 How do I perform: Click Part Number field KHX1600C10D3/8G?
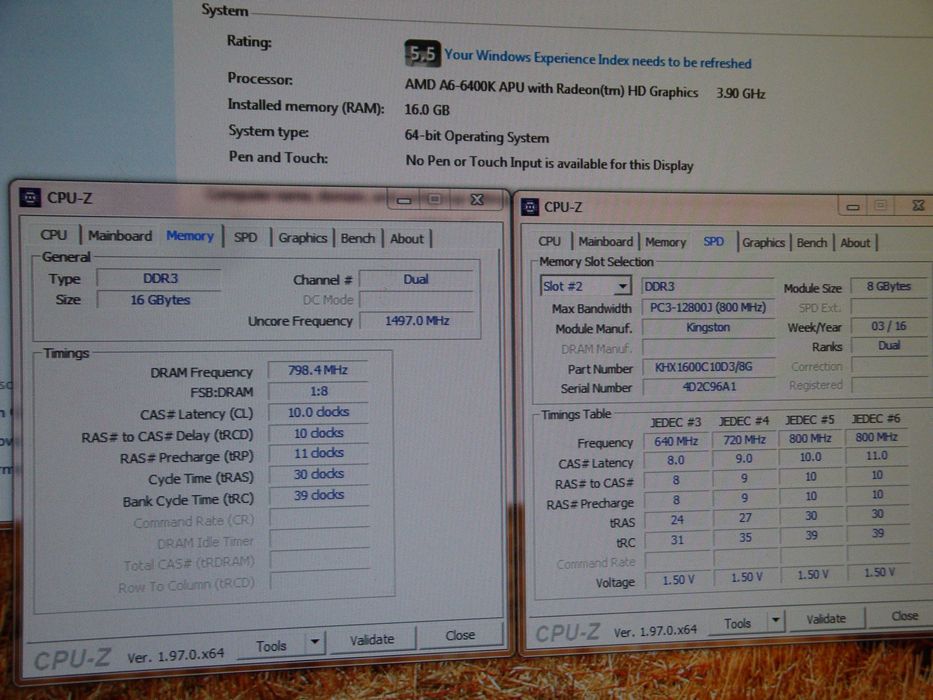click(x=707, y=367)
